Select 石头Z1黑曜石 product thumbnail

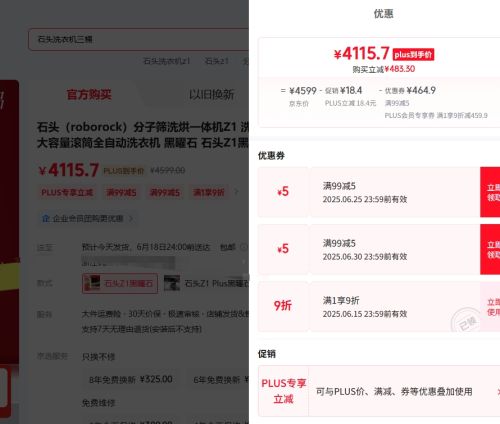click(92, 283)
